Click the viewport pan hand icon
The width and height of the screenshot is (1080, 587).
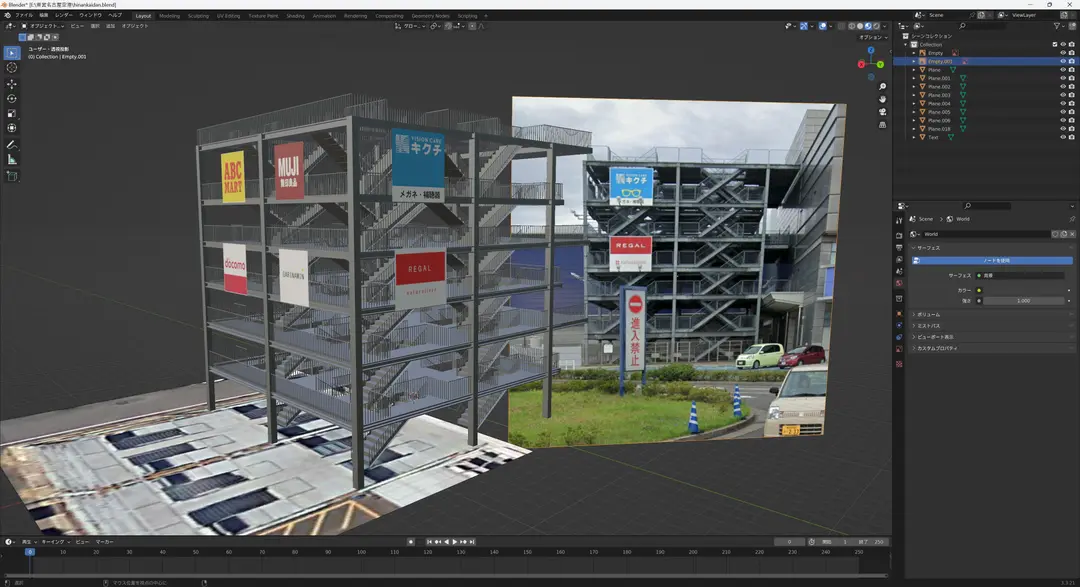tap(882, 99)
